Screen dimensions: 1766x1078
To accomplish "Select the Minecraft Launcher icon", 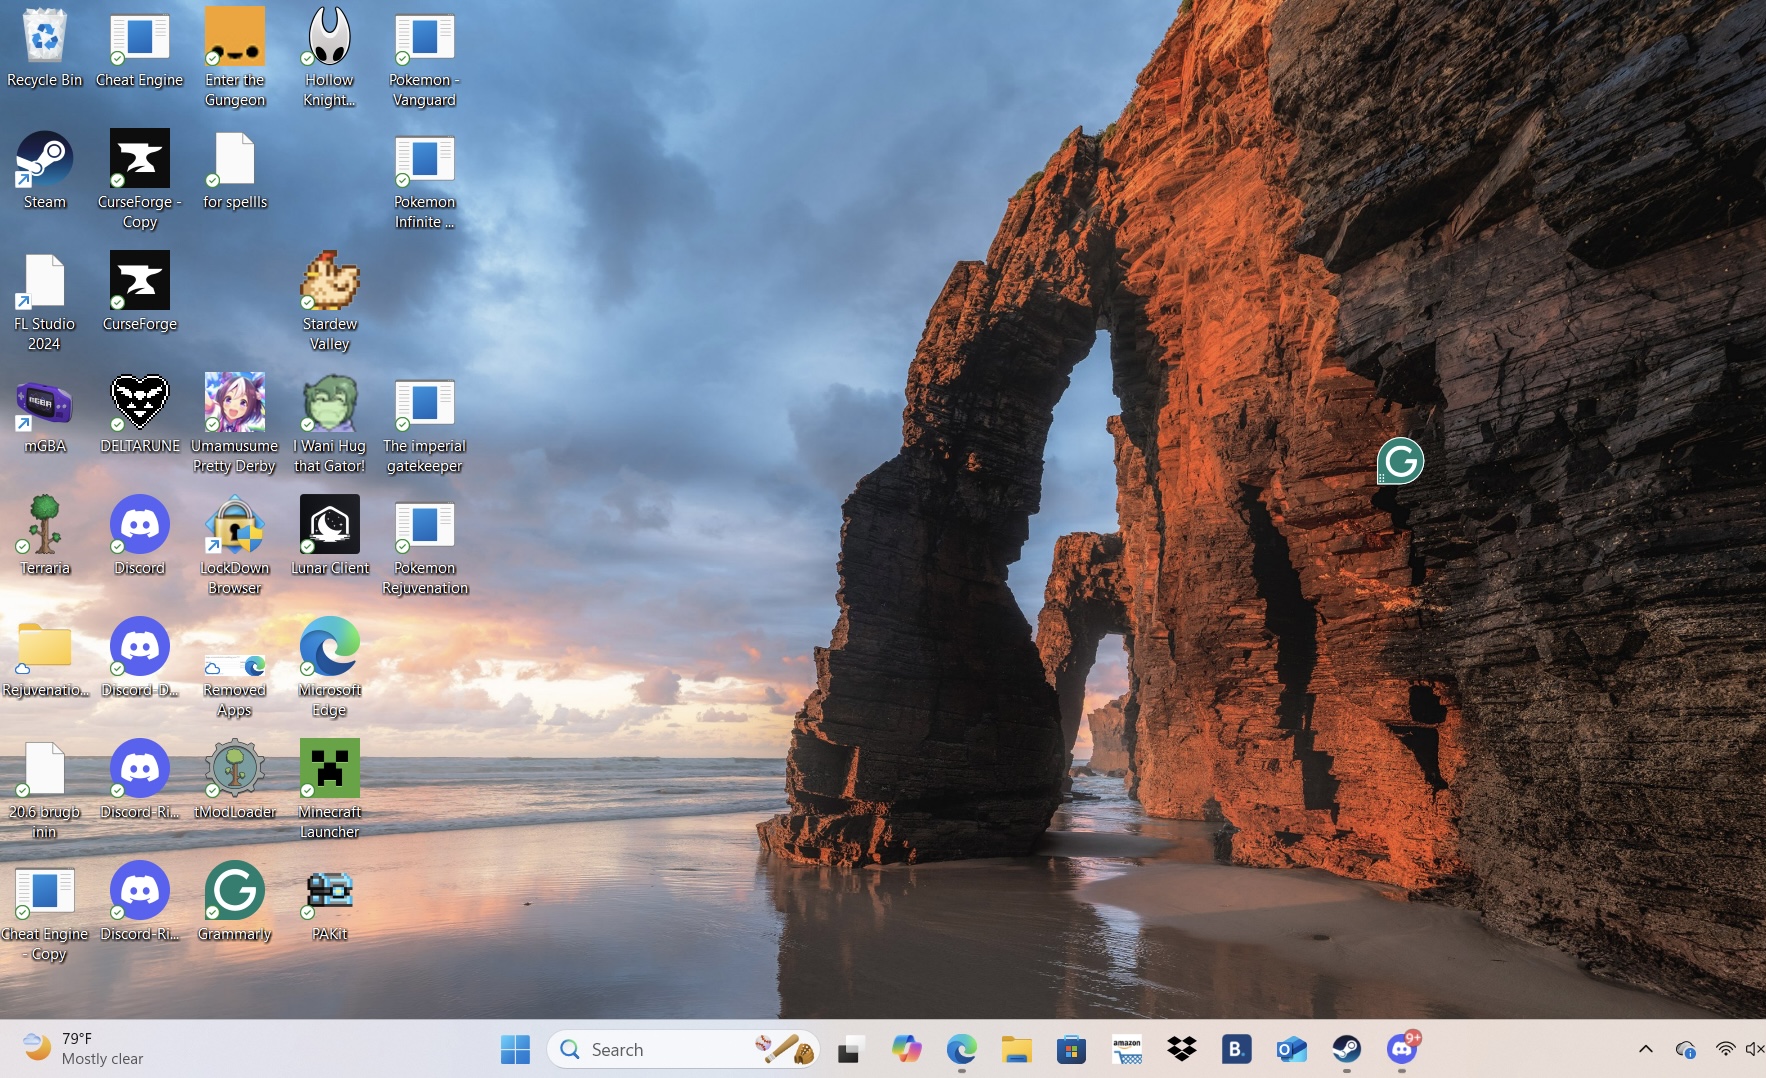I will tap(329, 769).
